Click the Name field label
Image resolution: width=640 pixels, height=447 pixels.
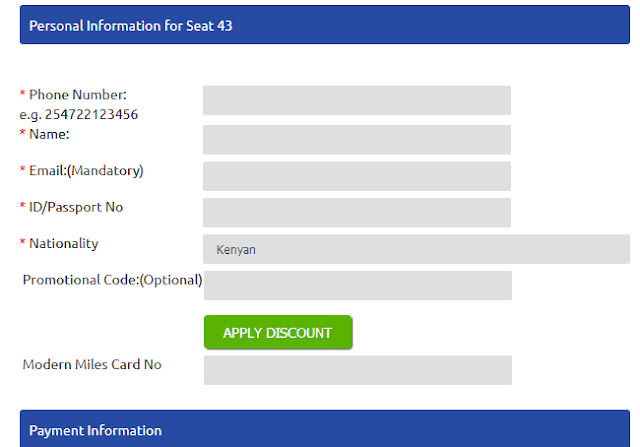(49, 133)
